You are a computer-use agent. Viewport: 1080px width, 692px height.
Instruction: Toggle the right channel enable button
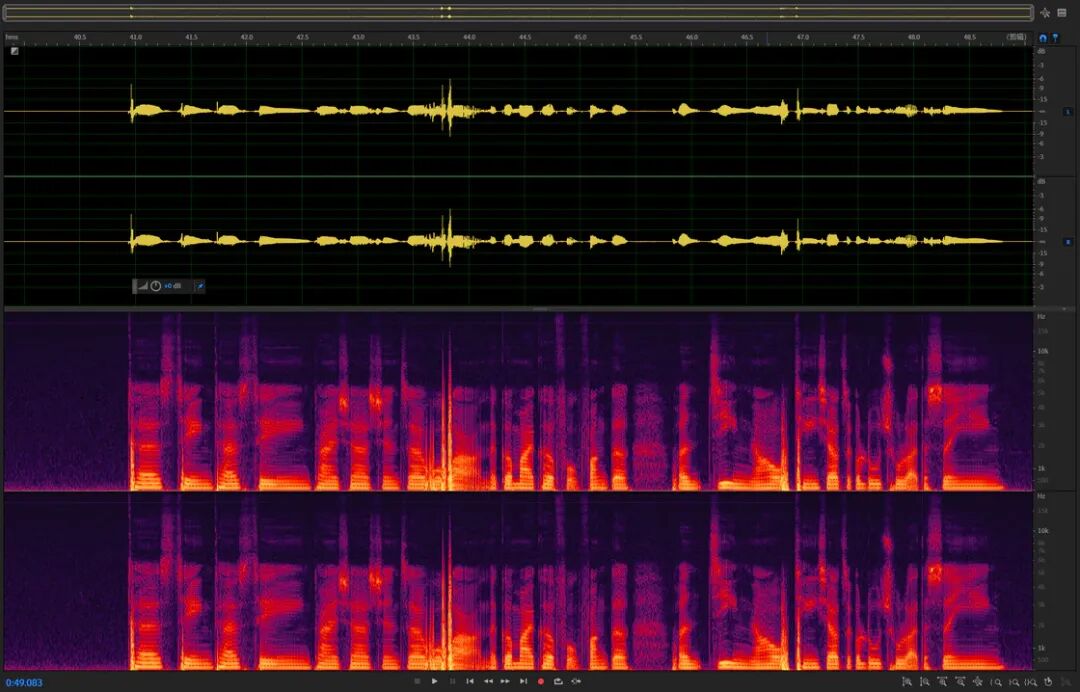click(x=1068, y=242)
